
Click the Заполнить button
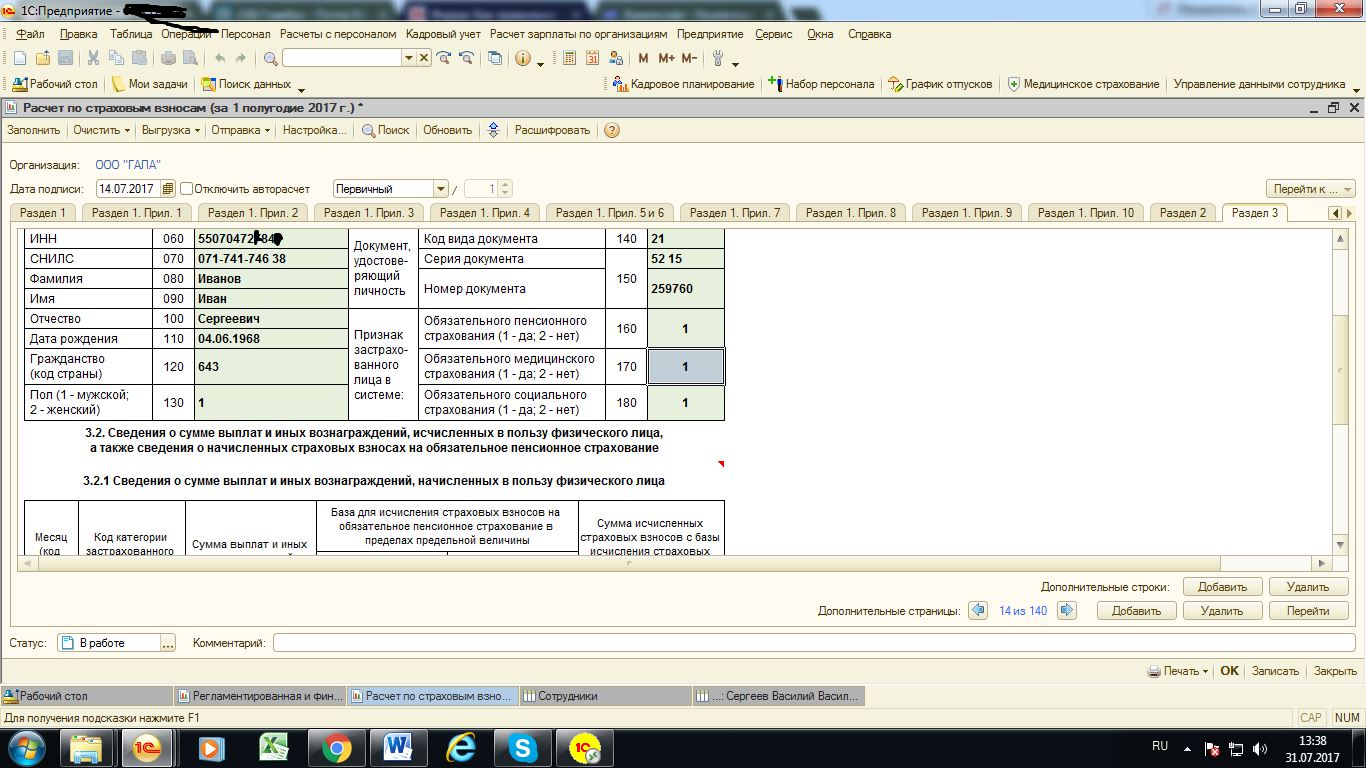pyautogui.click(x=33, y=130)
